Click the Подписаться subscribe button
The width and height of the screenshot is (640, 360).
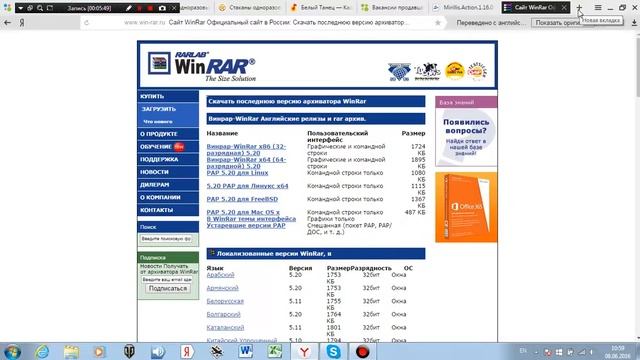[168, 288]
